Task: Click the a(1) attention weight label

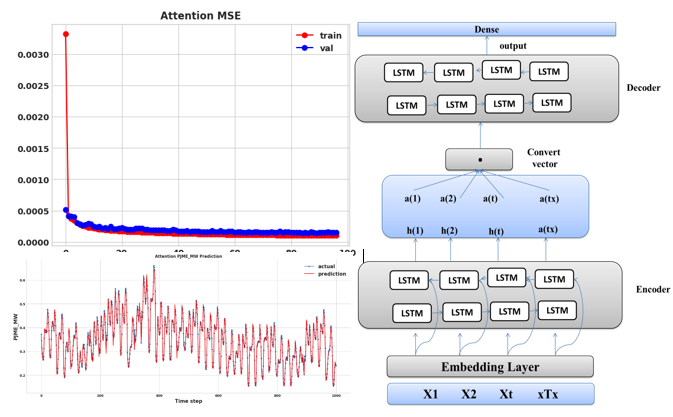Action: pos(412,199)
